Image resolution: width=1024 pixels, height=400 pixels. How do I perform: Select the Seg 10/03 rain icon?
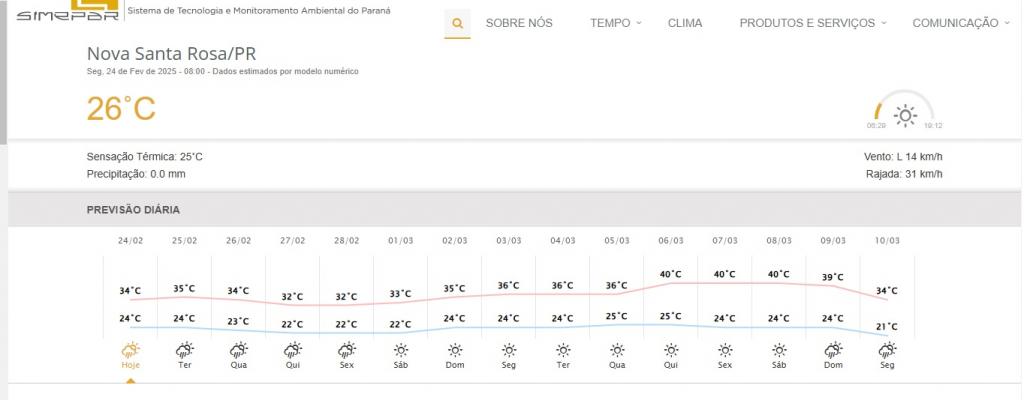click(886, 350)
